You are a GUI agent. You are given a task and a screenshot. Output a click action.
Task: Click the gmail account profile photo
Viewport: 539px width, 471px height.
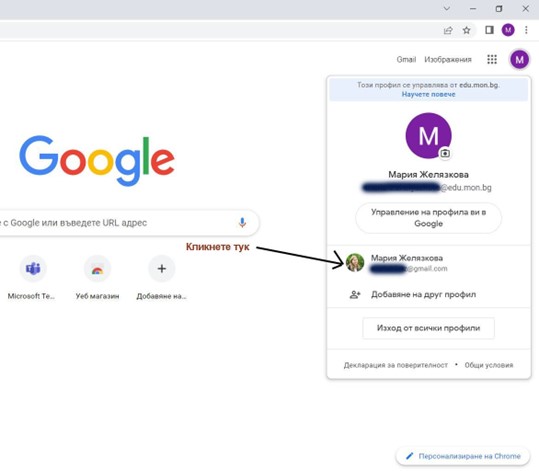(x=355, y=263)
